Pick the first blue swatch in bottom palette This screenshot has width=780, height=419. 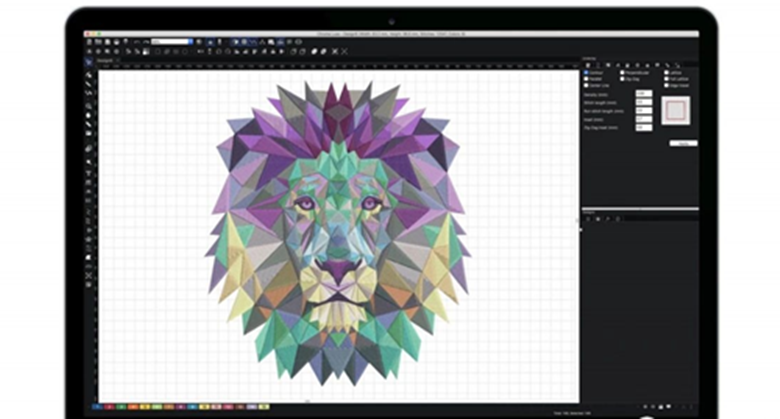click(97, 408)
